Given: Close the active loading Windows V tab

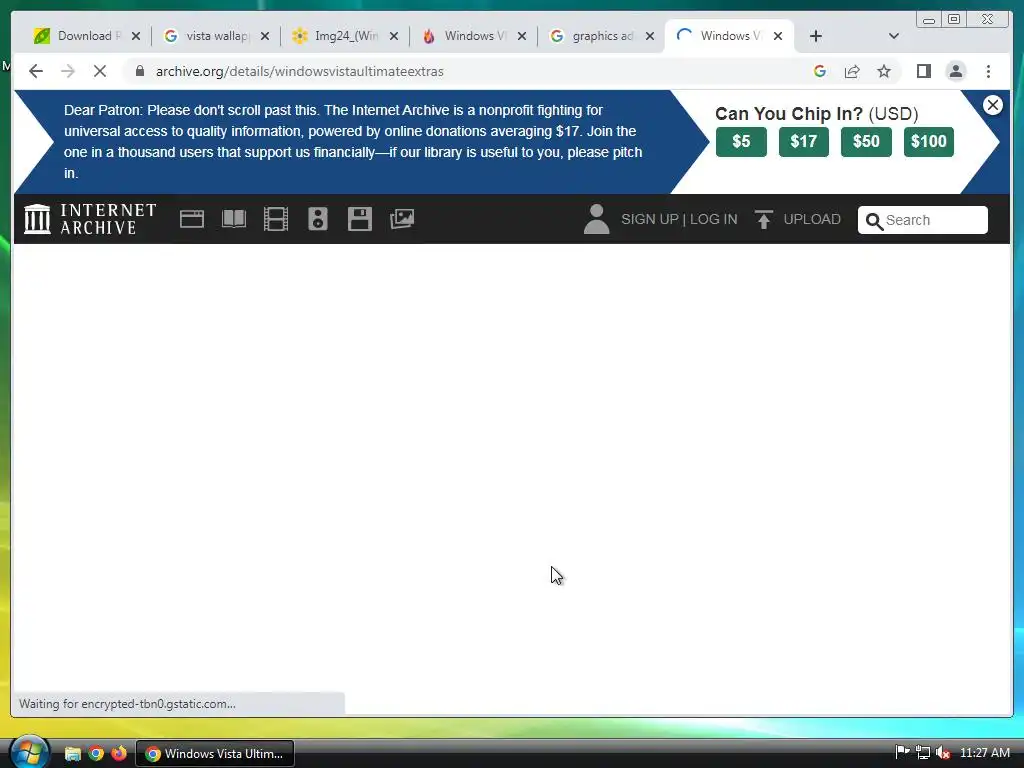Looking at the screenshot, I should [x=778, y=36].
